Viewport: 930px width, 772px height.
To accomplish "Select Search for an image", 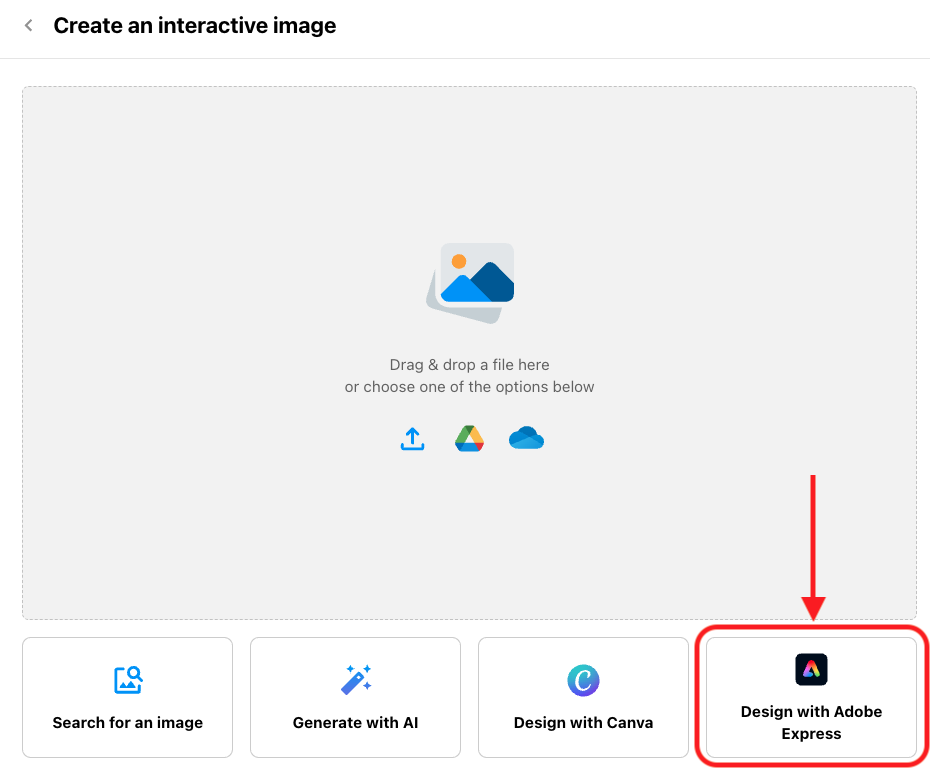I will [128, 697].
